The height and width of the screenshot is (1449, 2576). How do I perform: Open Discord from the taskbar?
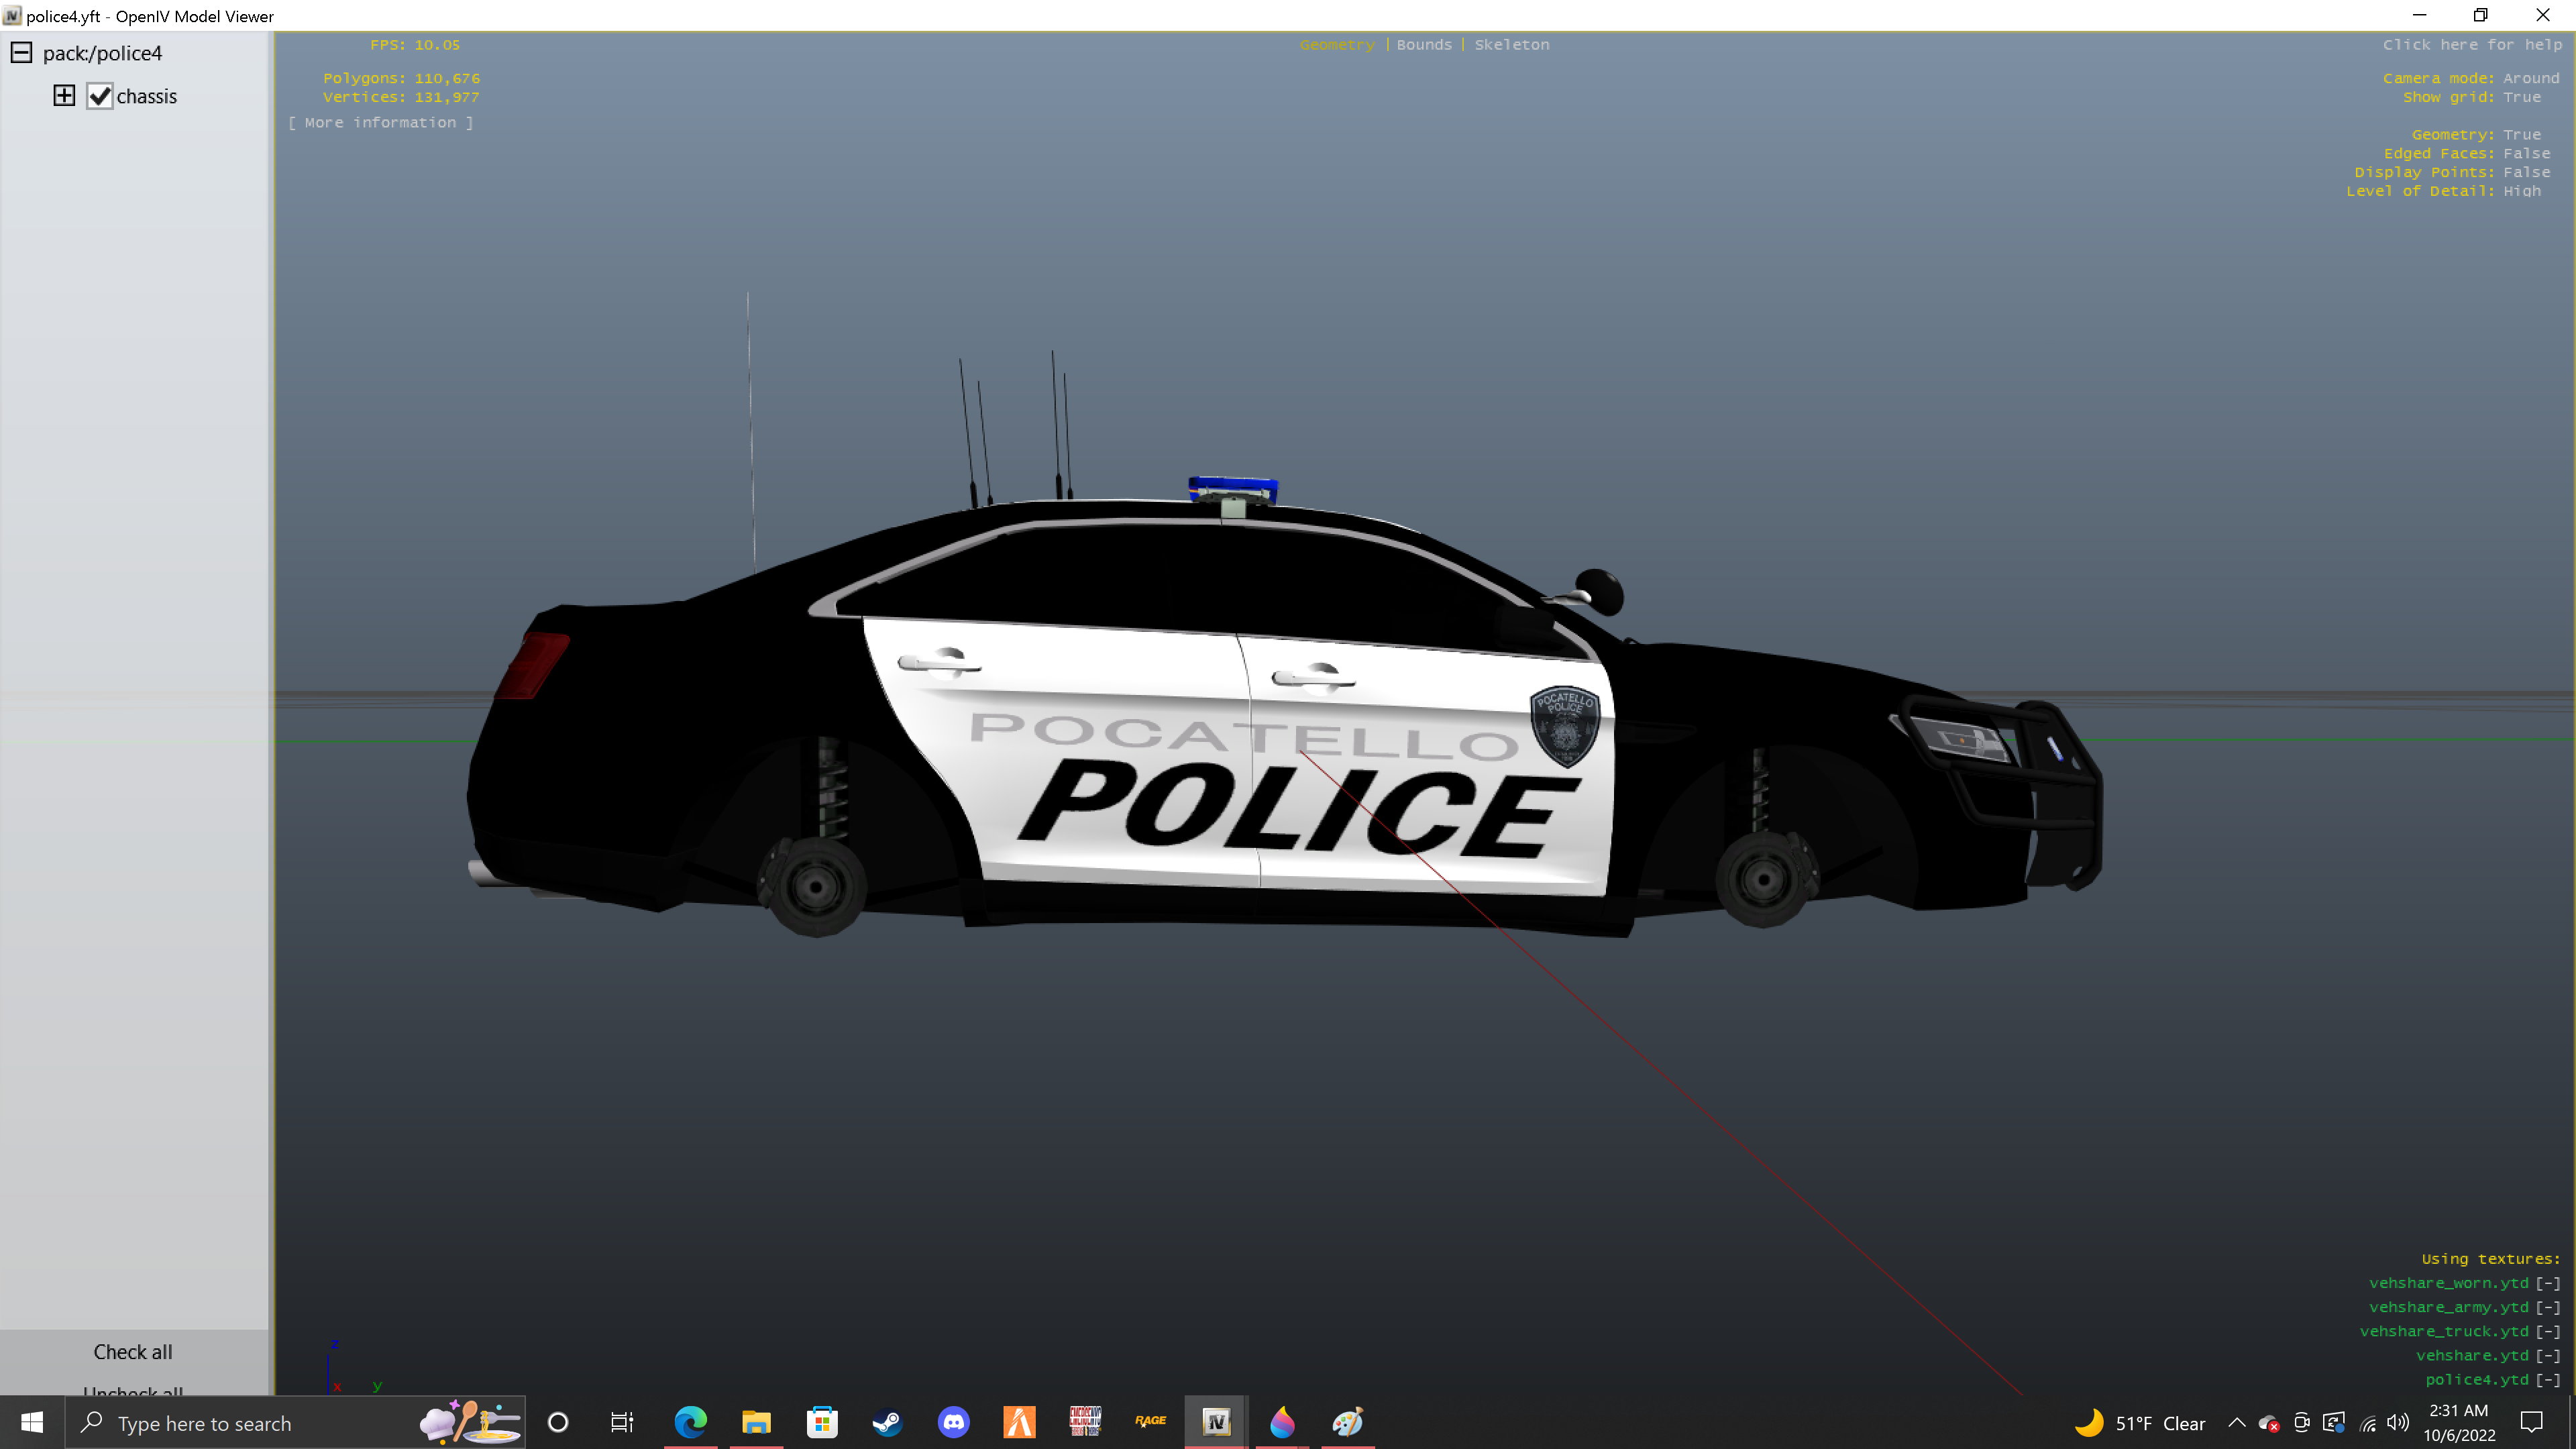coord(953,1422)
